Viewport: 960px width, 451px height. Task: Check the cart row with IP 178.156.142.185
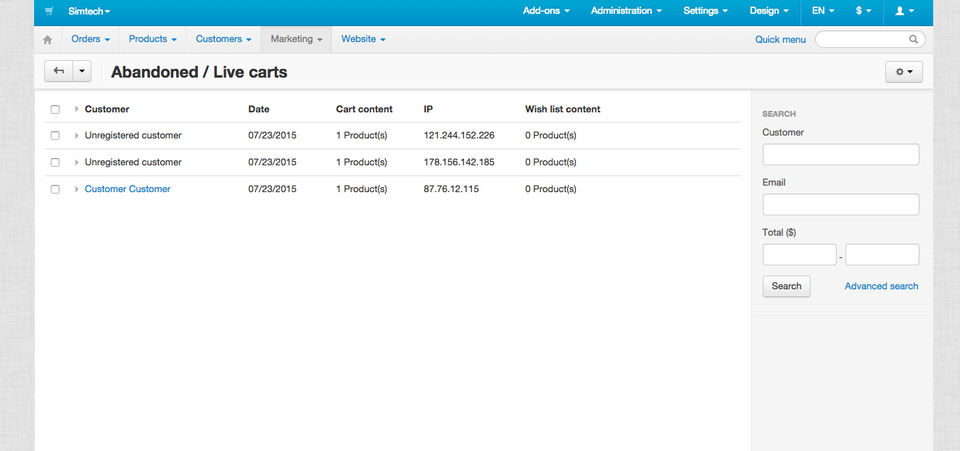(x=55, y=163)
